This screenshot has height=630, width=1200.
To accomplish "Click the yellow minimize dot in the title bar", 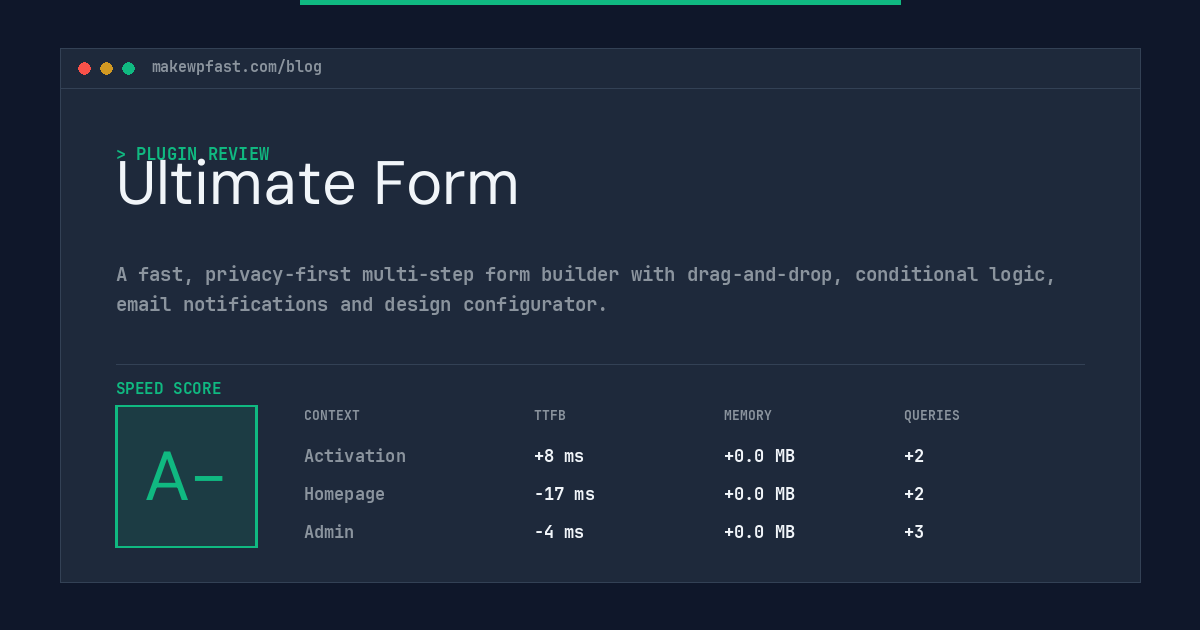I will pos(106,68).
